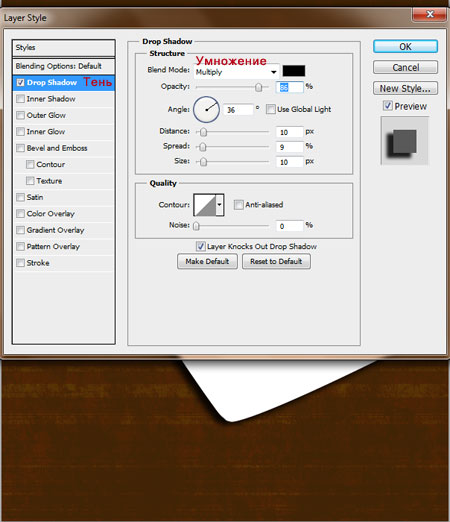450x522 pixels.
Task: Click the contour curve preview thumbnail
Action: tap(205, 205)
